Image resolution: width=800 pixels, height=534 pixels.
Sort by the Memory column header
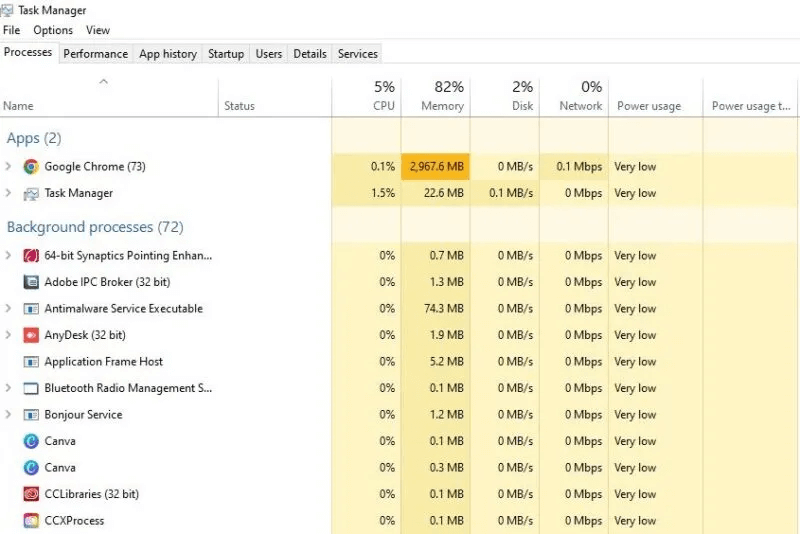click(x=435, y=97)
